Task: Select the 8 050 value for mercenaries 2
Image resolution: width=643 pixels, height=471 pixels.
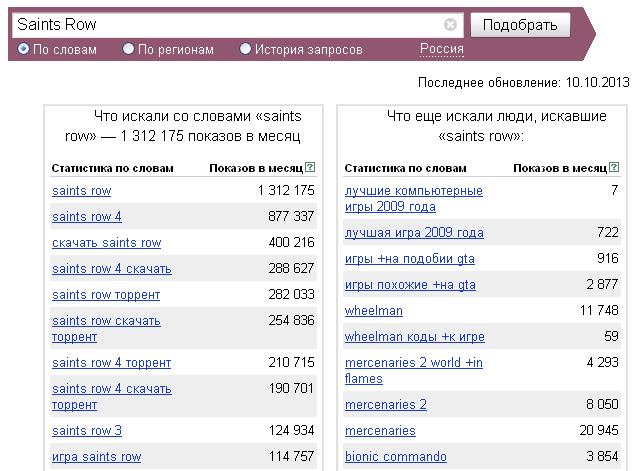Action: pos(602,404)
